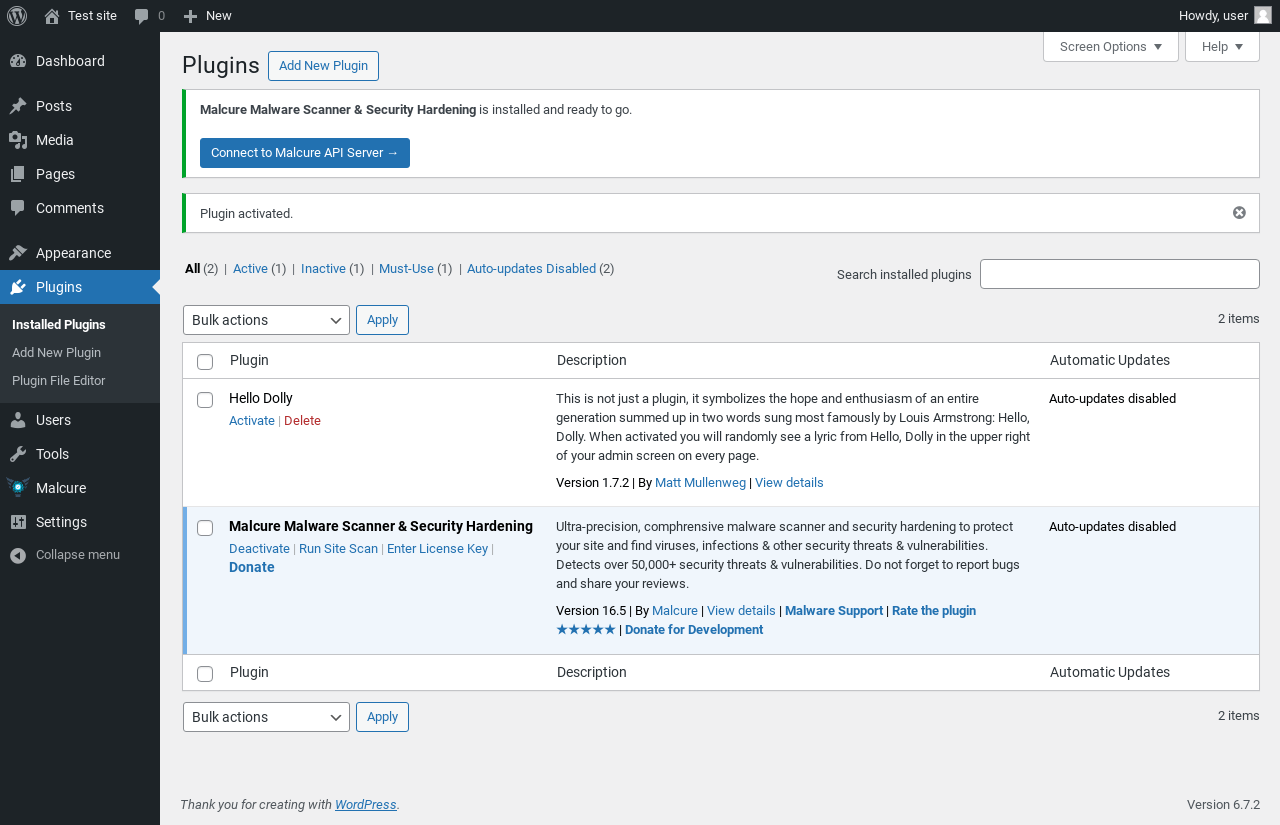Click Connect to Malcure API Server button
1280x825 pixels.
point(305,153)
